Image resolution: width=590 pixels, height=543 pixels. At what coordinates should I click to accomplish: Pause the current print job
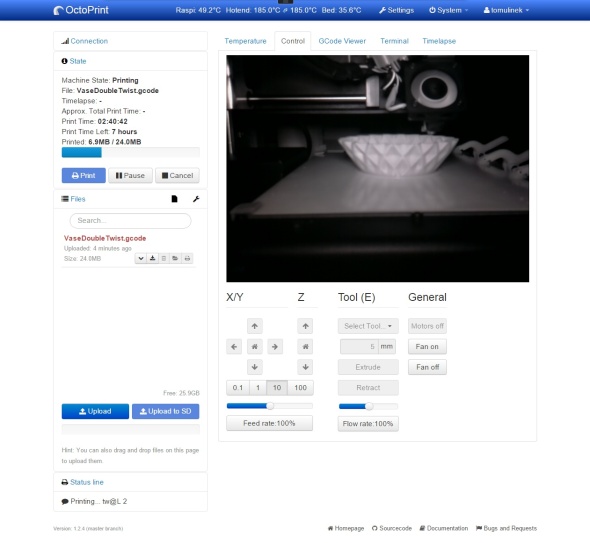130,176
